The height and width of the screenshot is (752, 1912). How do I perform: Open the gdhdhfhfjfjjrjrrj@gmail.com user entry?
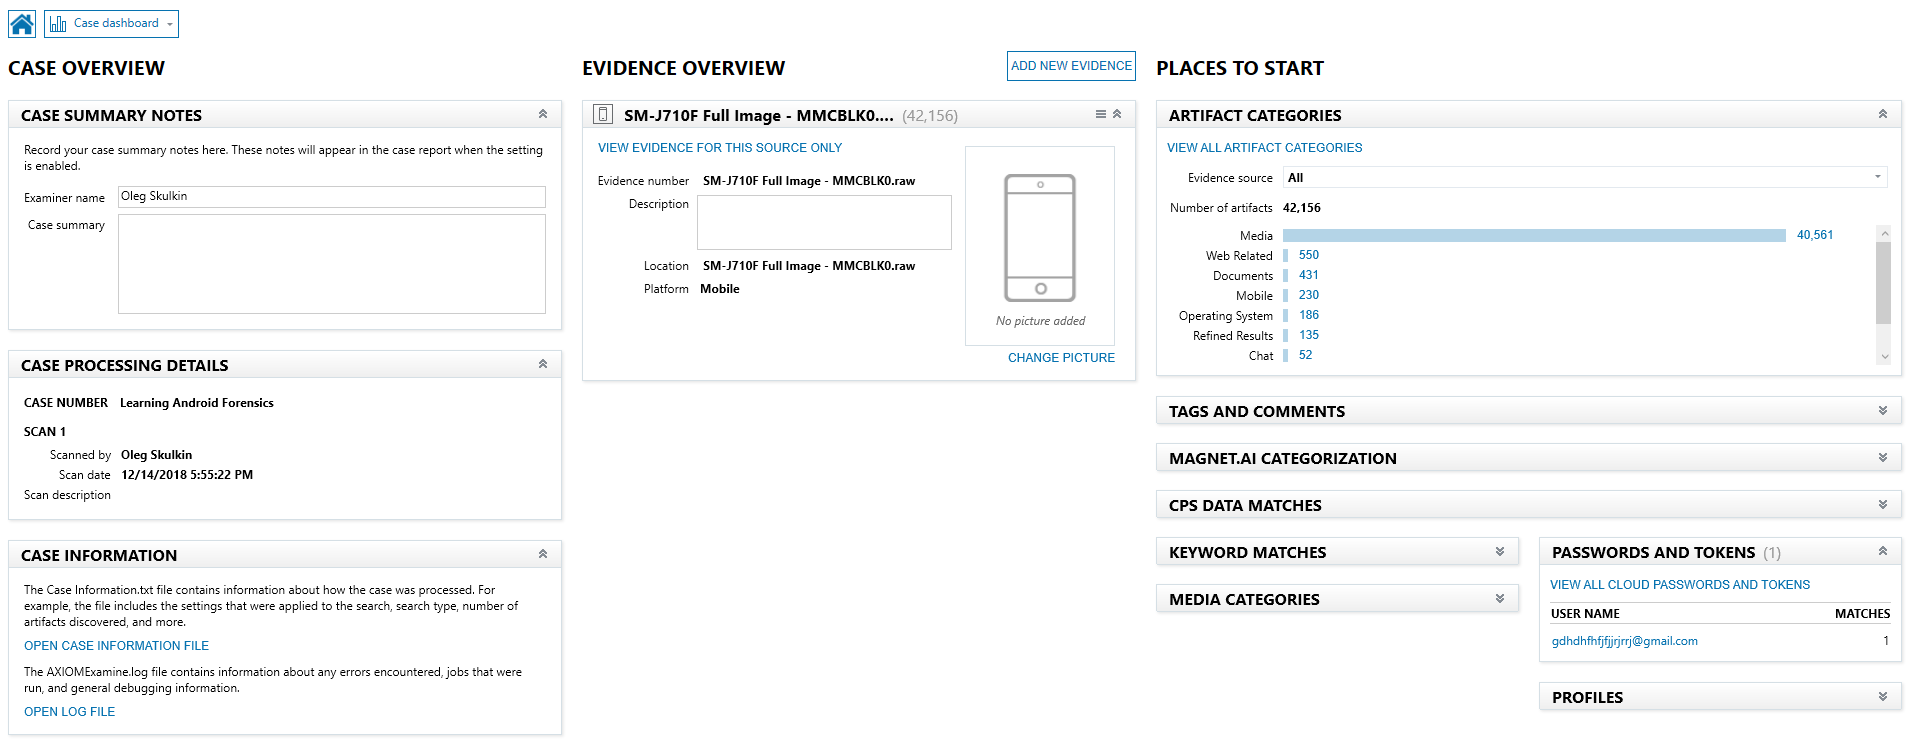pos(1624,641)
